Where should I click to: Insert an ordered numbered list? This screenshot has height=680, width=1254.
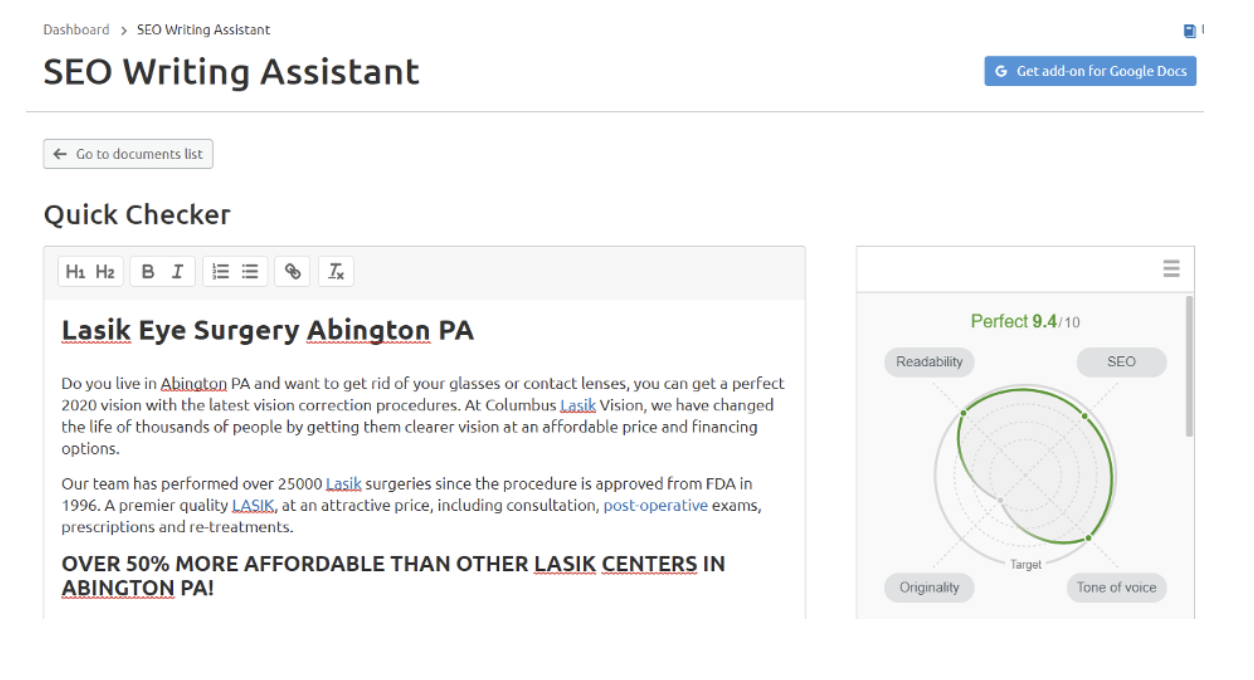pyautogui.click(x=221, y=271)
